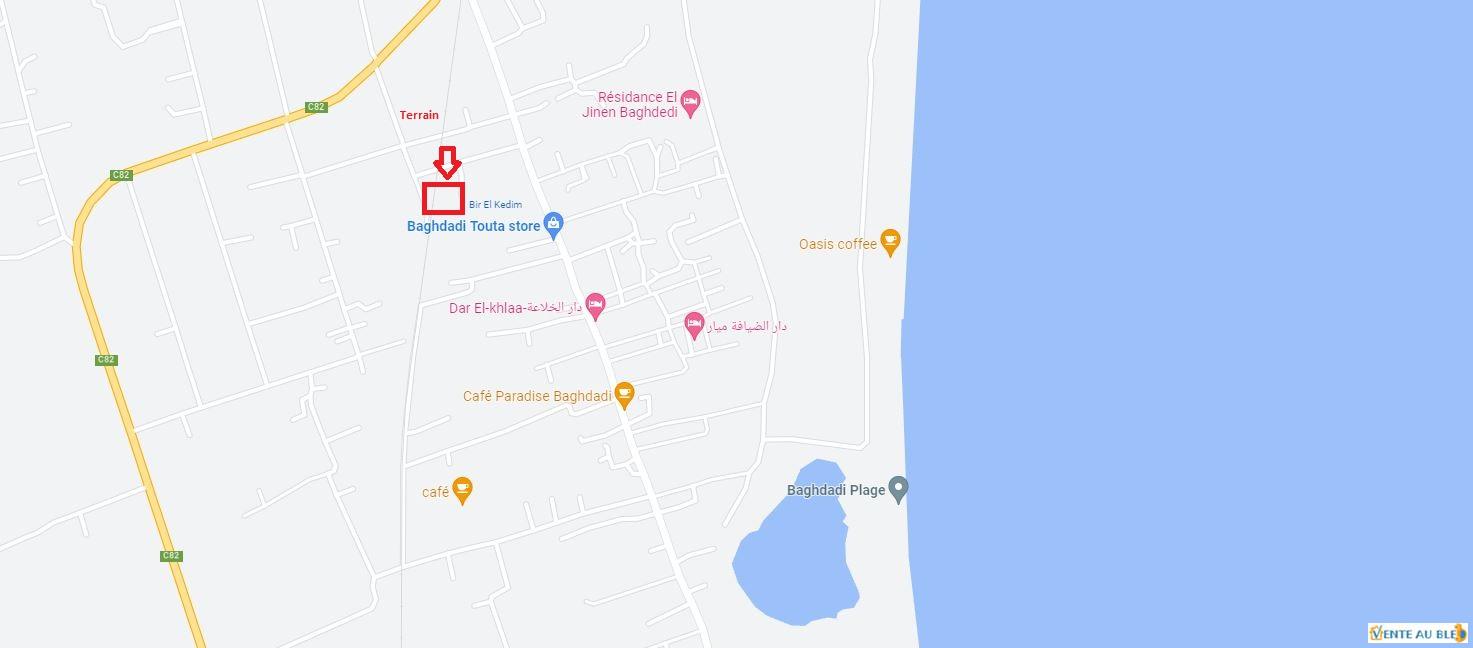Open the Oasis coffee cafe marker

pos(890,242)
